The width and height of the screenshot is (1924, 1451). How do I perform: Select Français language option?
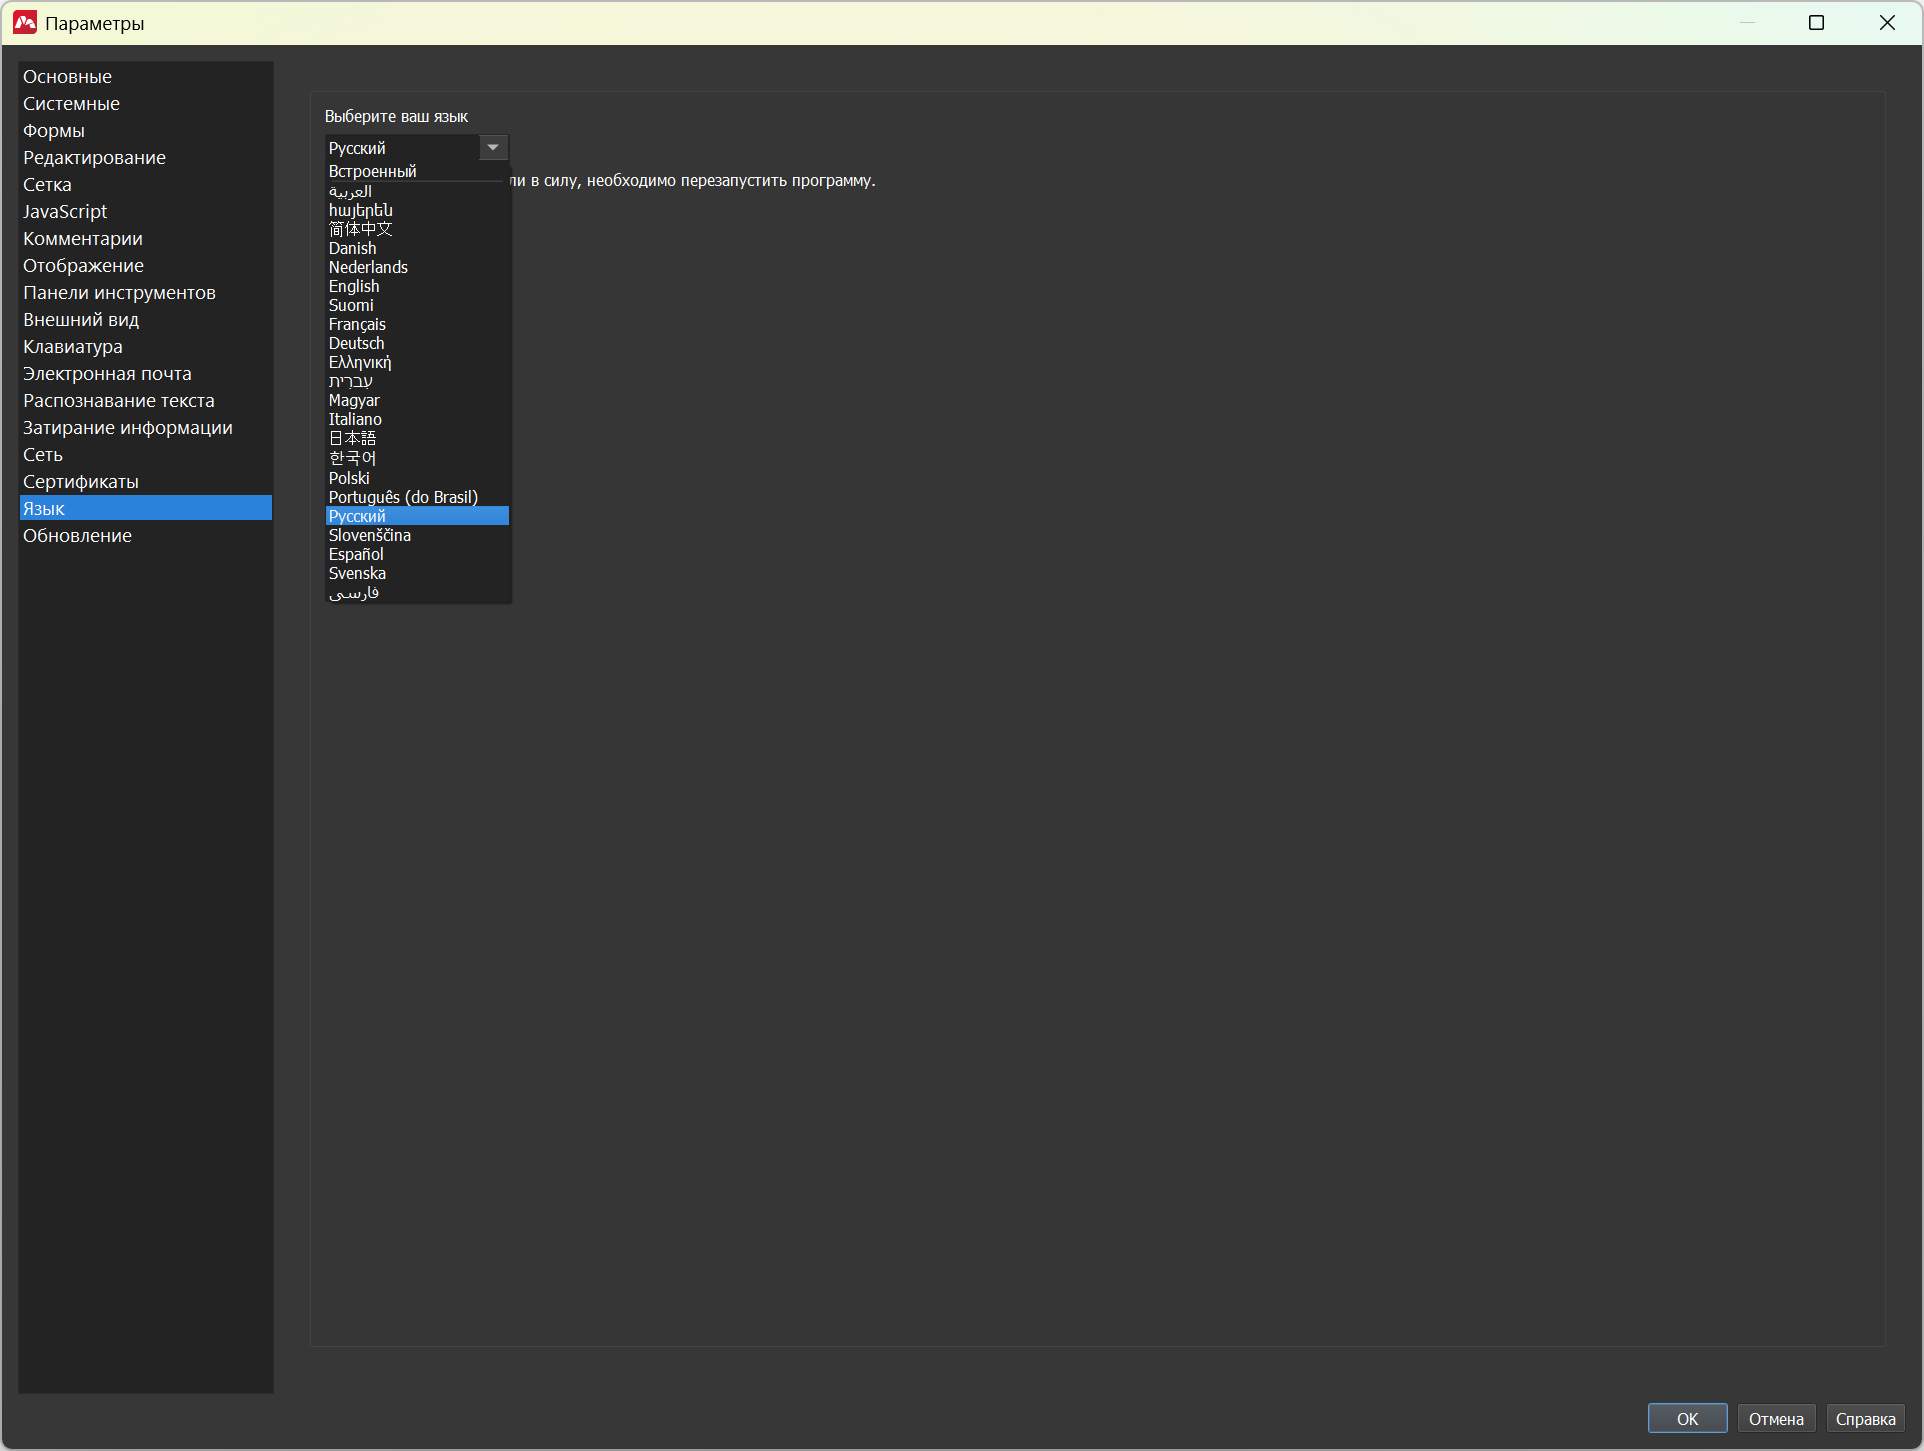(357, 324)
